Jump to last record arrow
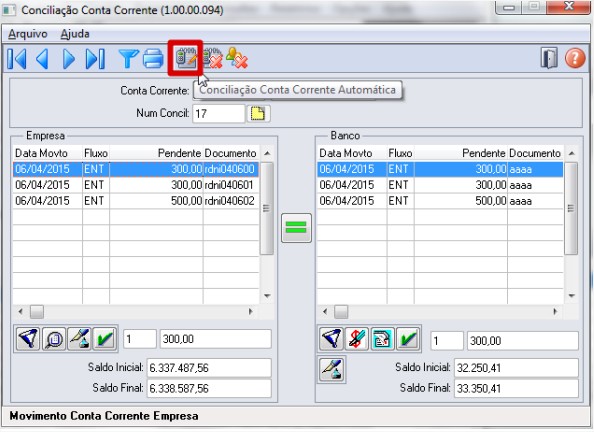Image resolution: width=594 pixels, height=432 pixels. pyautogui.click(x=95, y=59)
